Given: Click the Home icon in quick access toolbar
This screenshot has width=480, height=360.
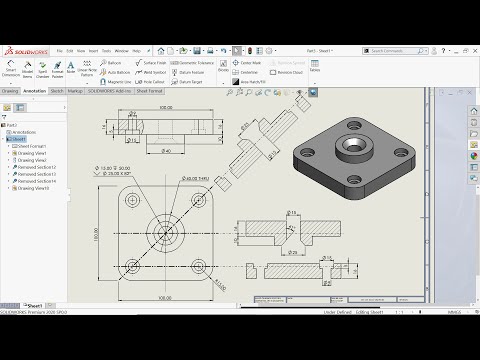Looking at the screenshot, I should [161, 51].
